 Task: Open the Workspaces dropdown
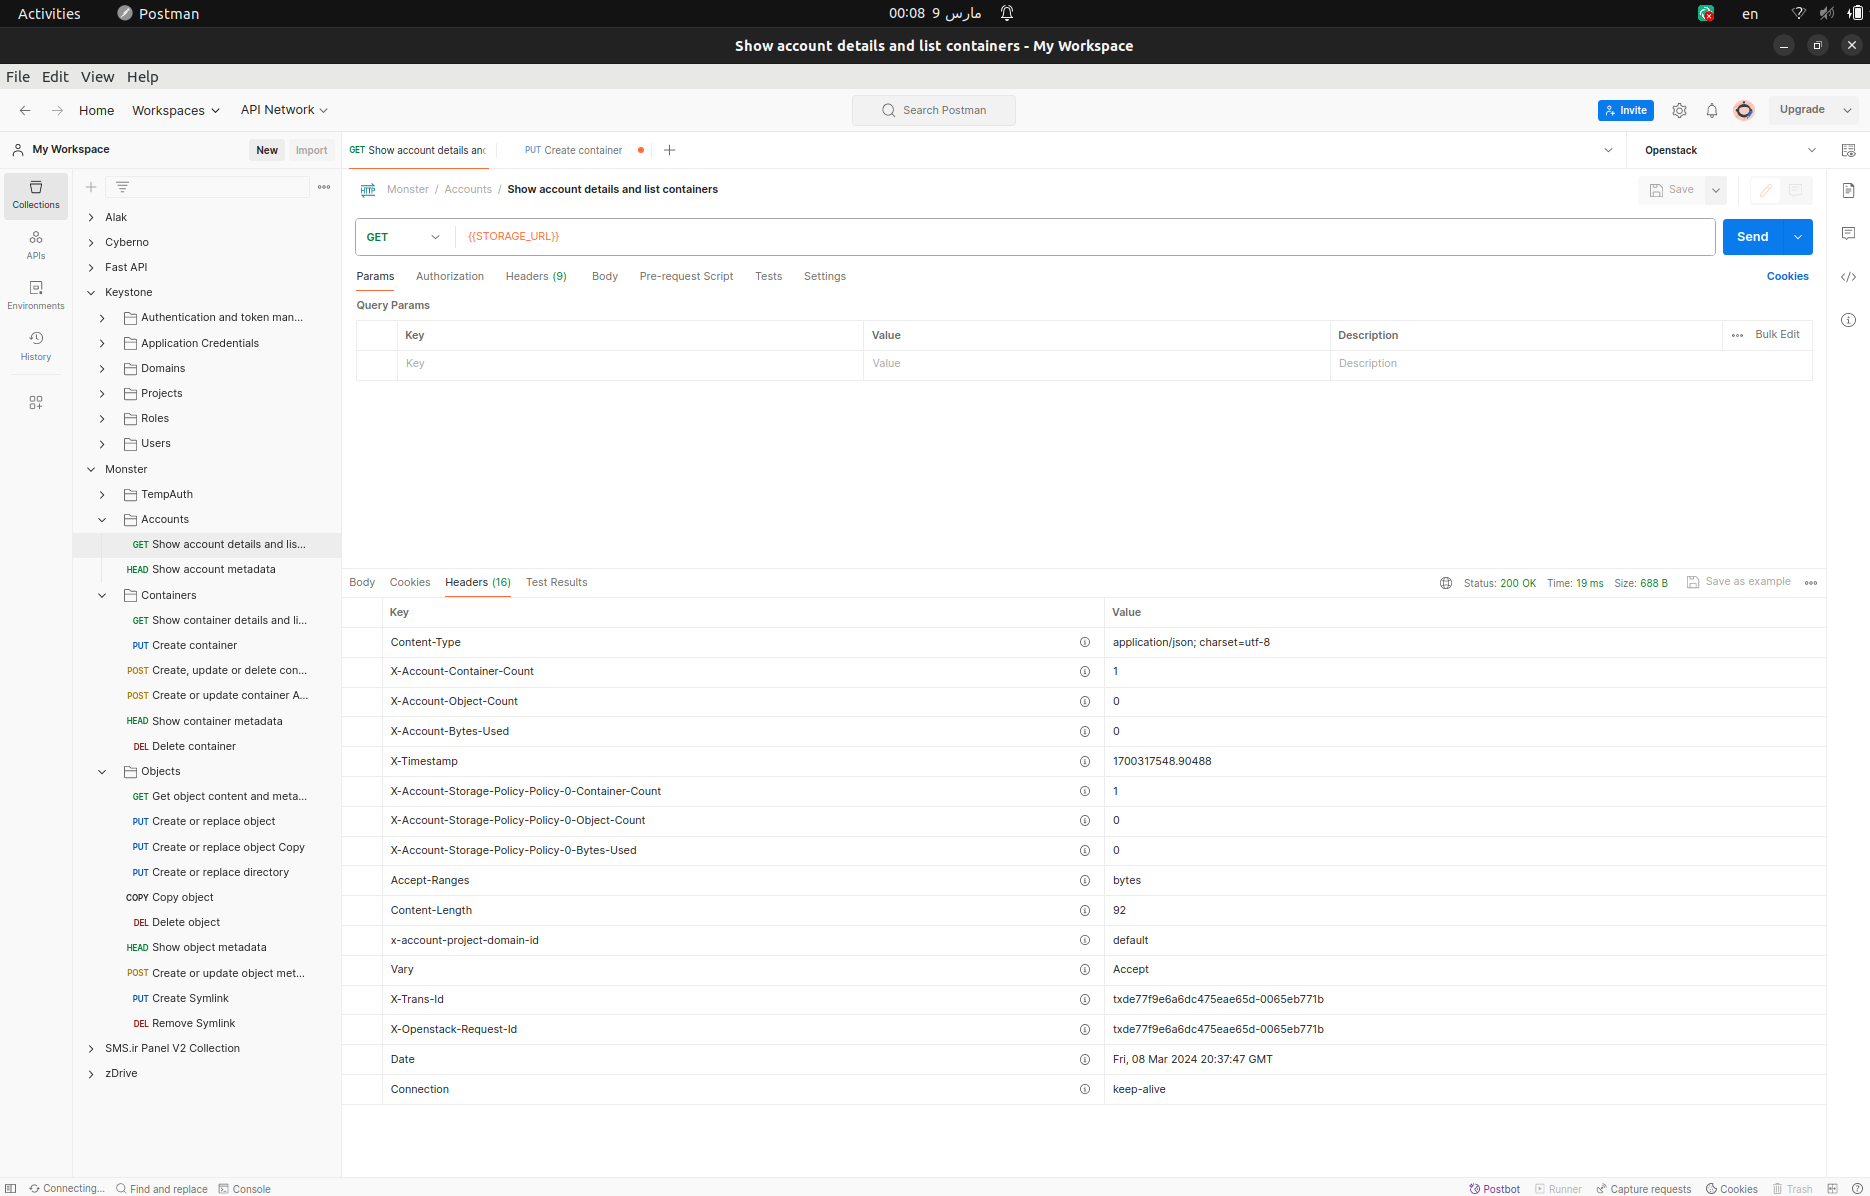point(176,110)
